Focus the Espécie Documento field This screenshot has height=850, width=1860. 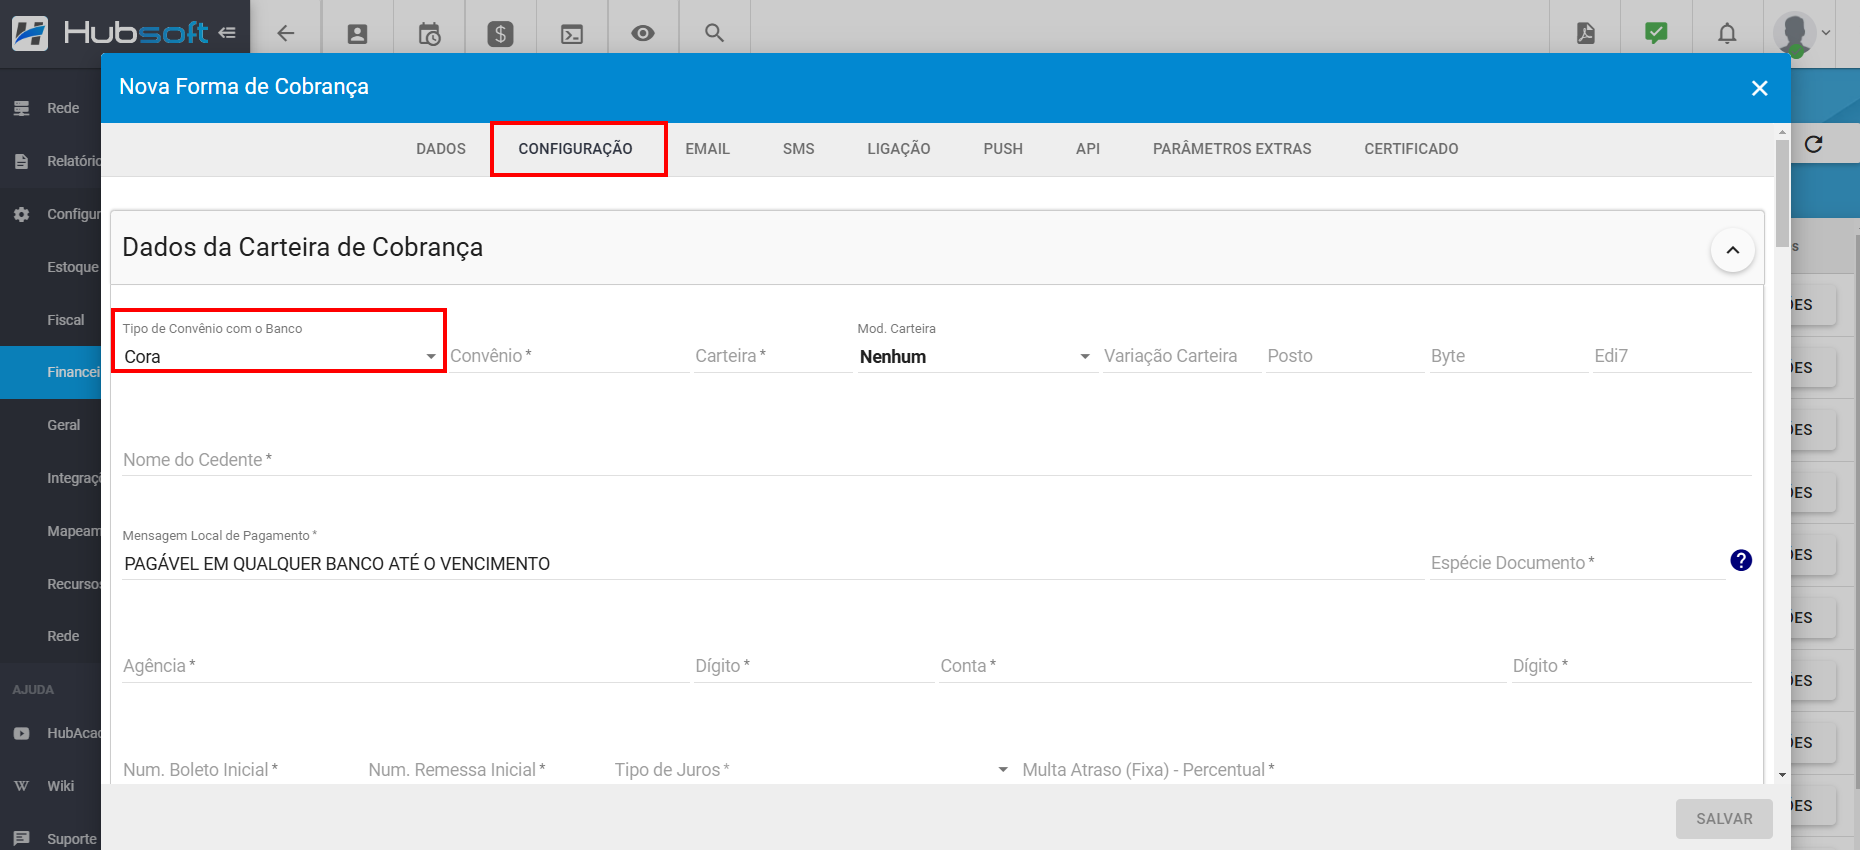[x=1577, y=563]
